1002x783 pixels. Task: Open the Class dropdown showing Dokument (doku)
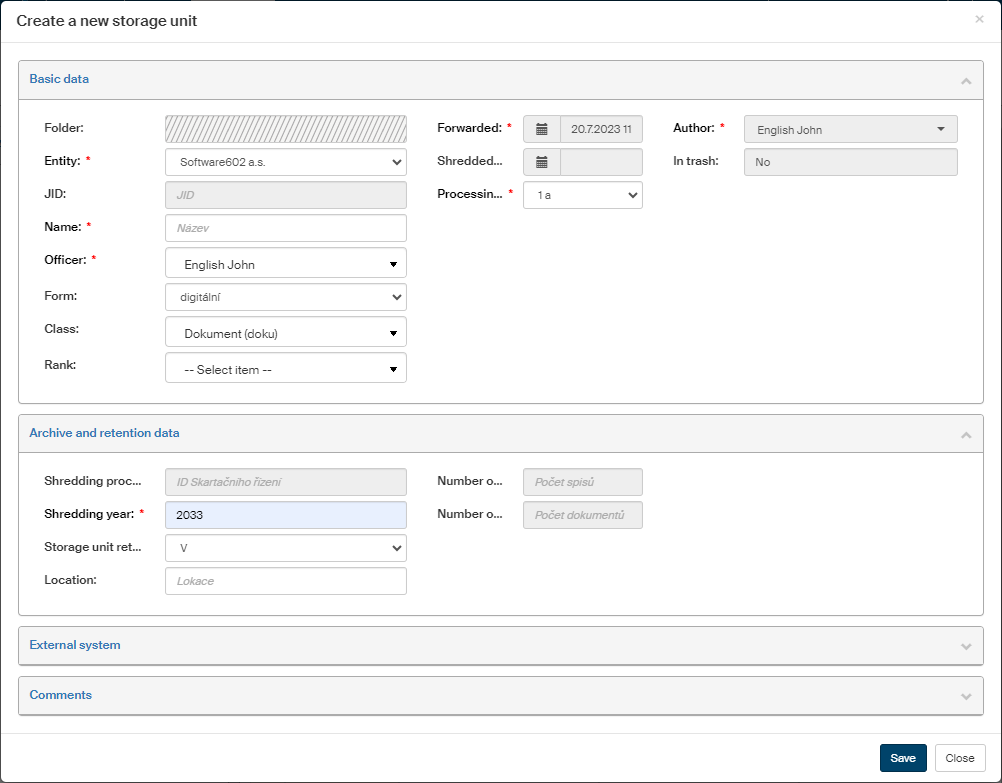click(285, 332)
